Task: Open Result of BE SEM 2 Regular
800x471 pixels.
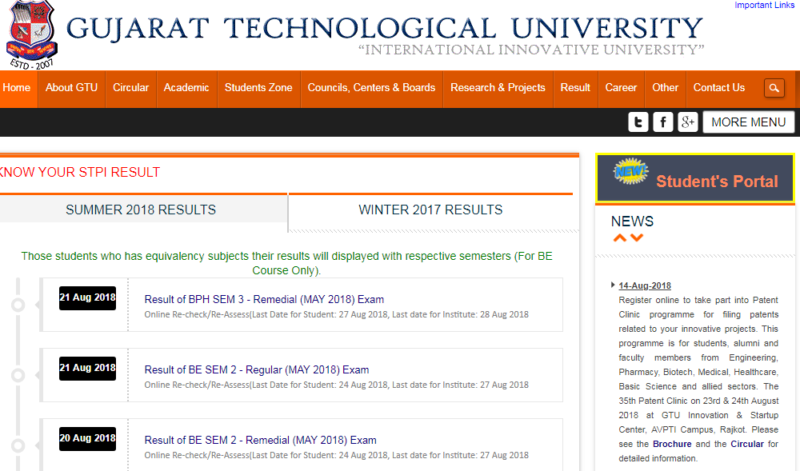Action: [256, 370]
